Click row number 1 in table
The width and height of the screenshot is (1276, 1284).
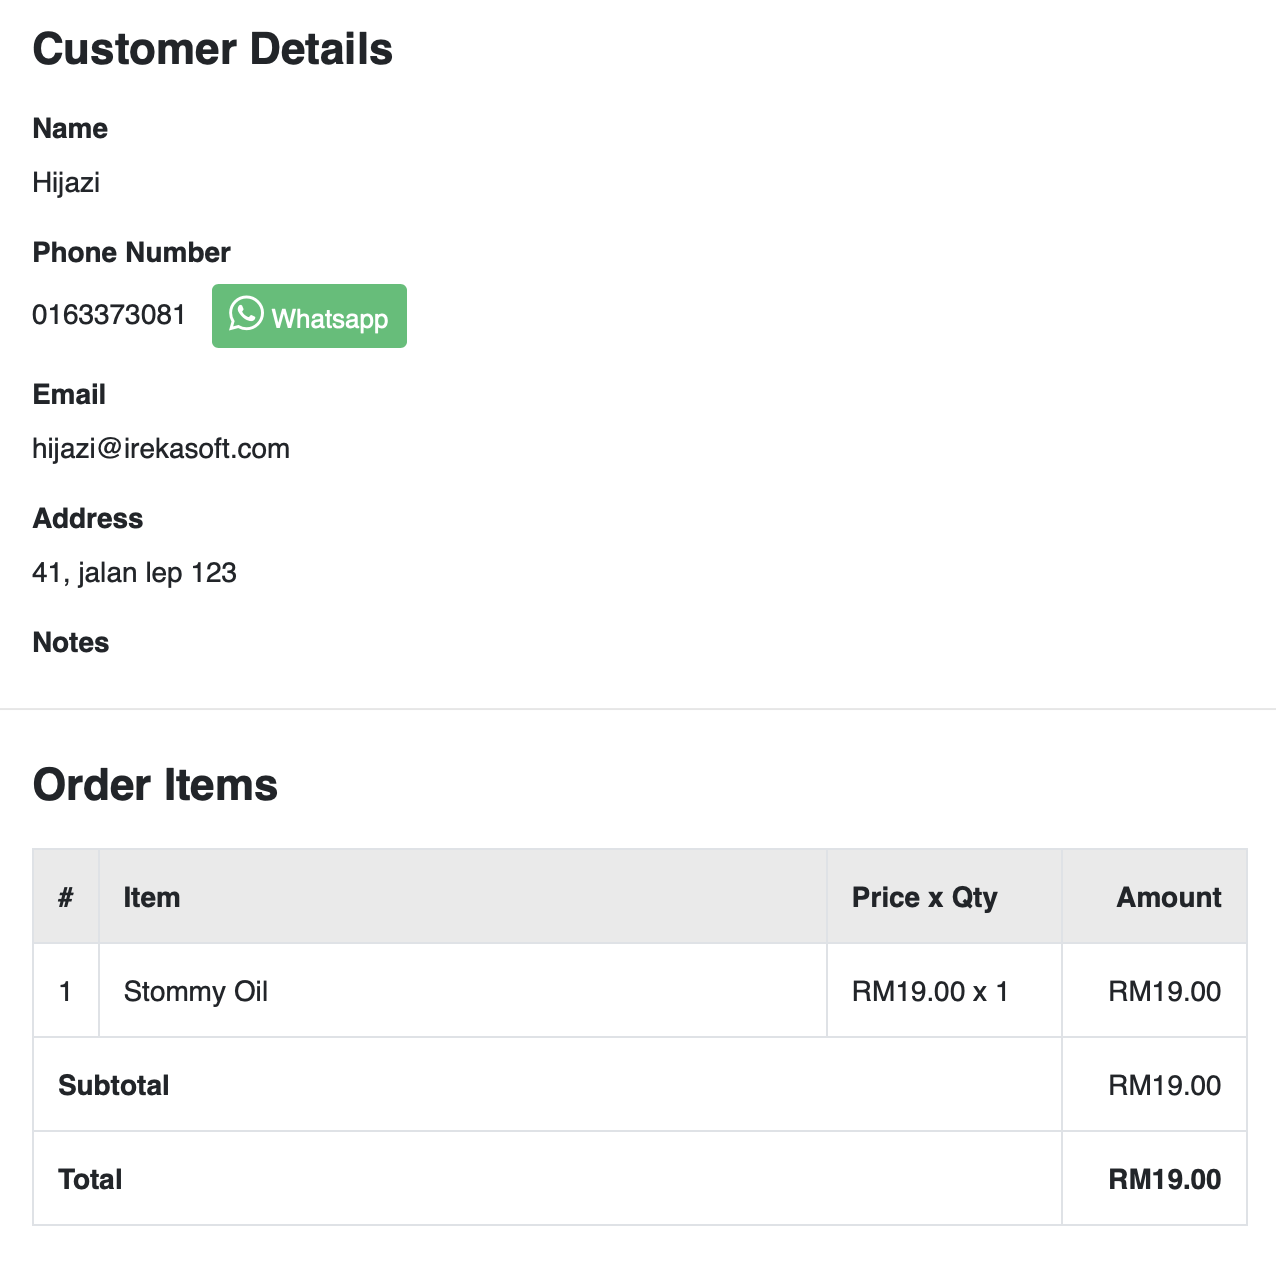(x=66, y=991)
